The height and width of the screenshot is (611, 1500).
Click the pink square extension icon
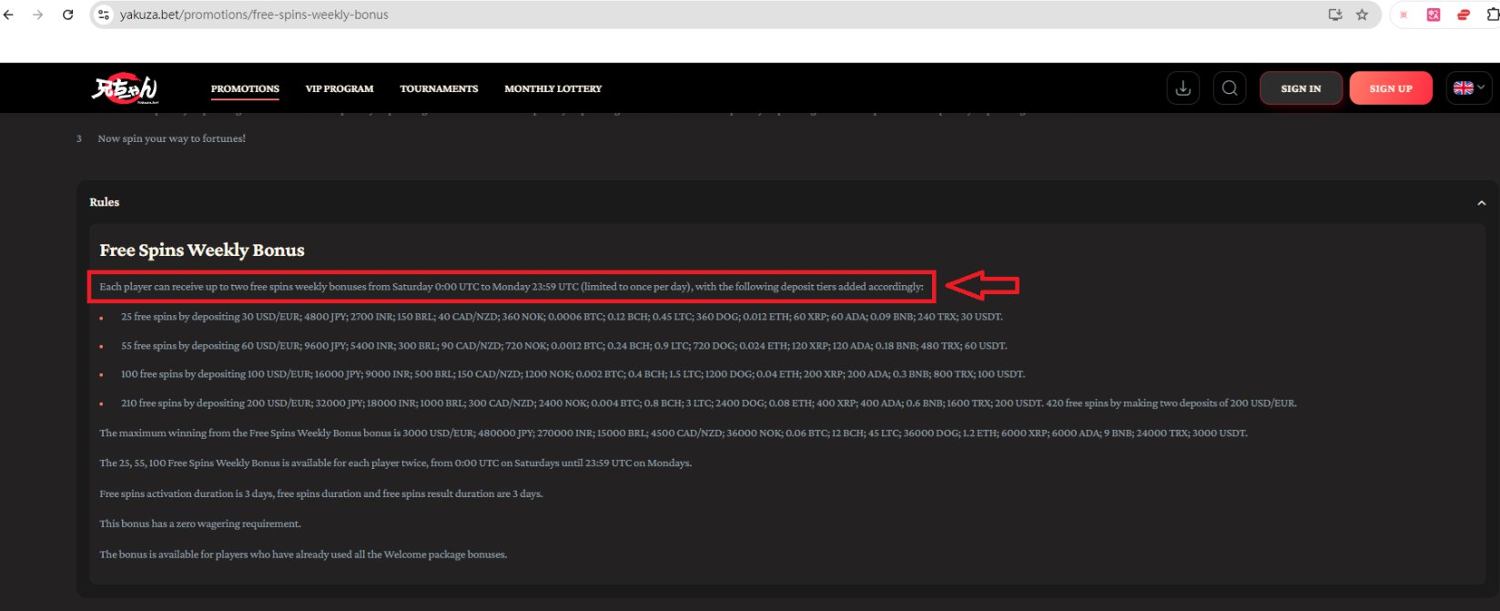point(1433,15)
